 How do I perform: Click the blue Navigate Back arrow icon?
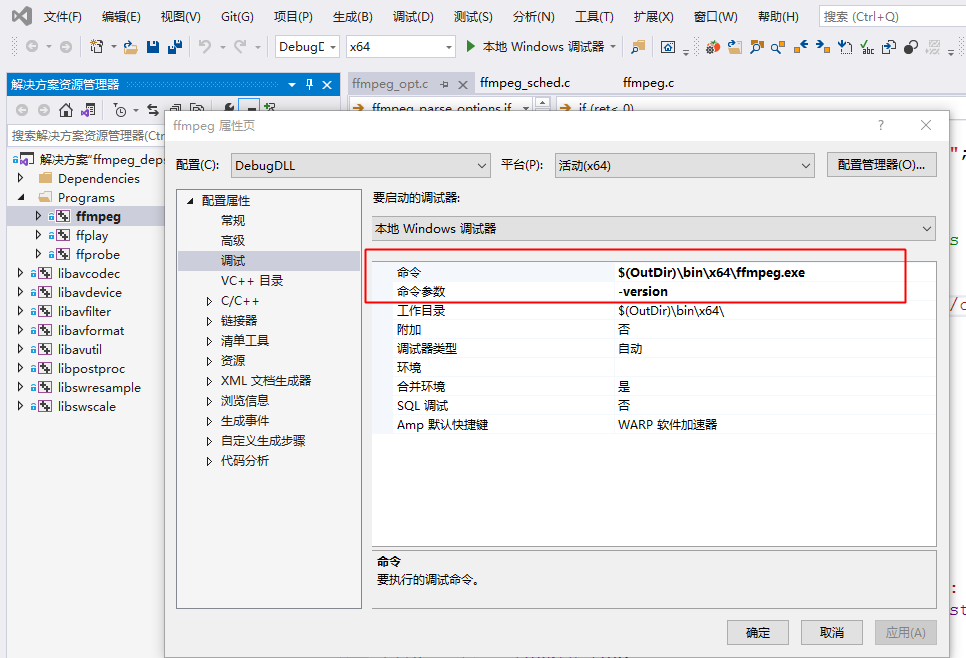800,47
